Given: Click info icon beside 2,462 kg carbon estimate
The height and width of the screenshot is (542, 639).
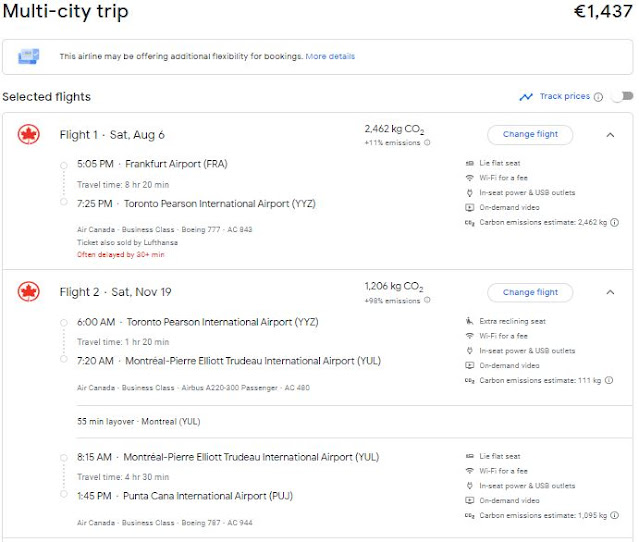Looking at the screenshot, I should (614, 222).
